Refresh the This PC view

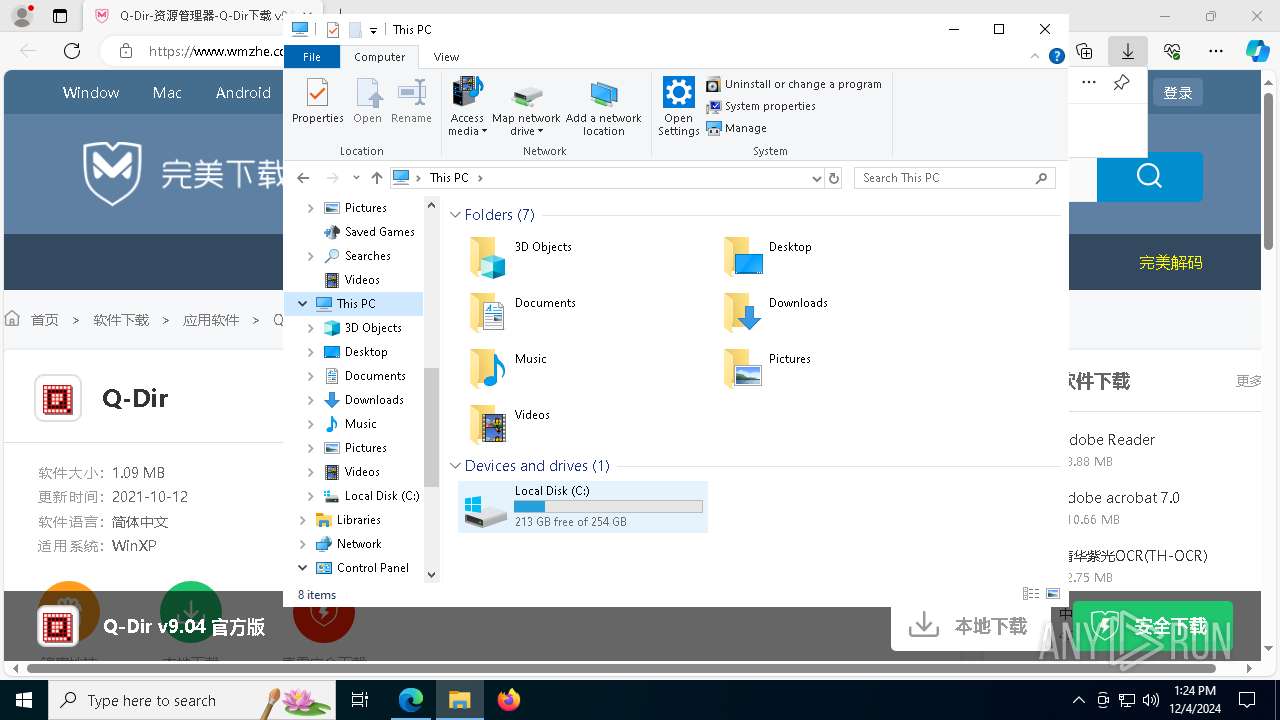(834, 178)
